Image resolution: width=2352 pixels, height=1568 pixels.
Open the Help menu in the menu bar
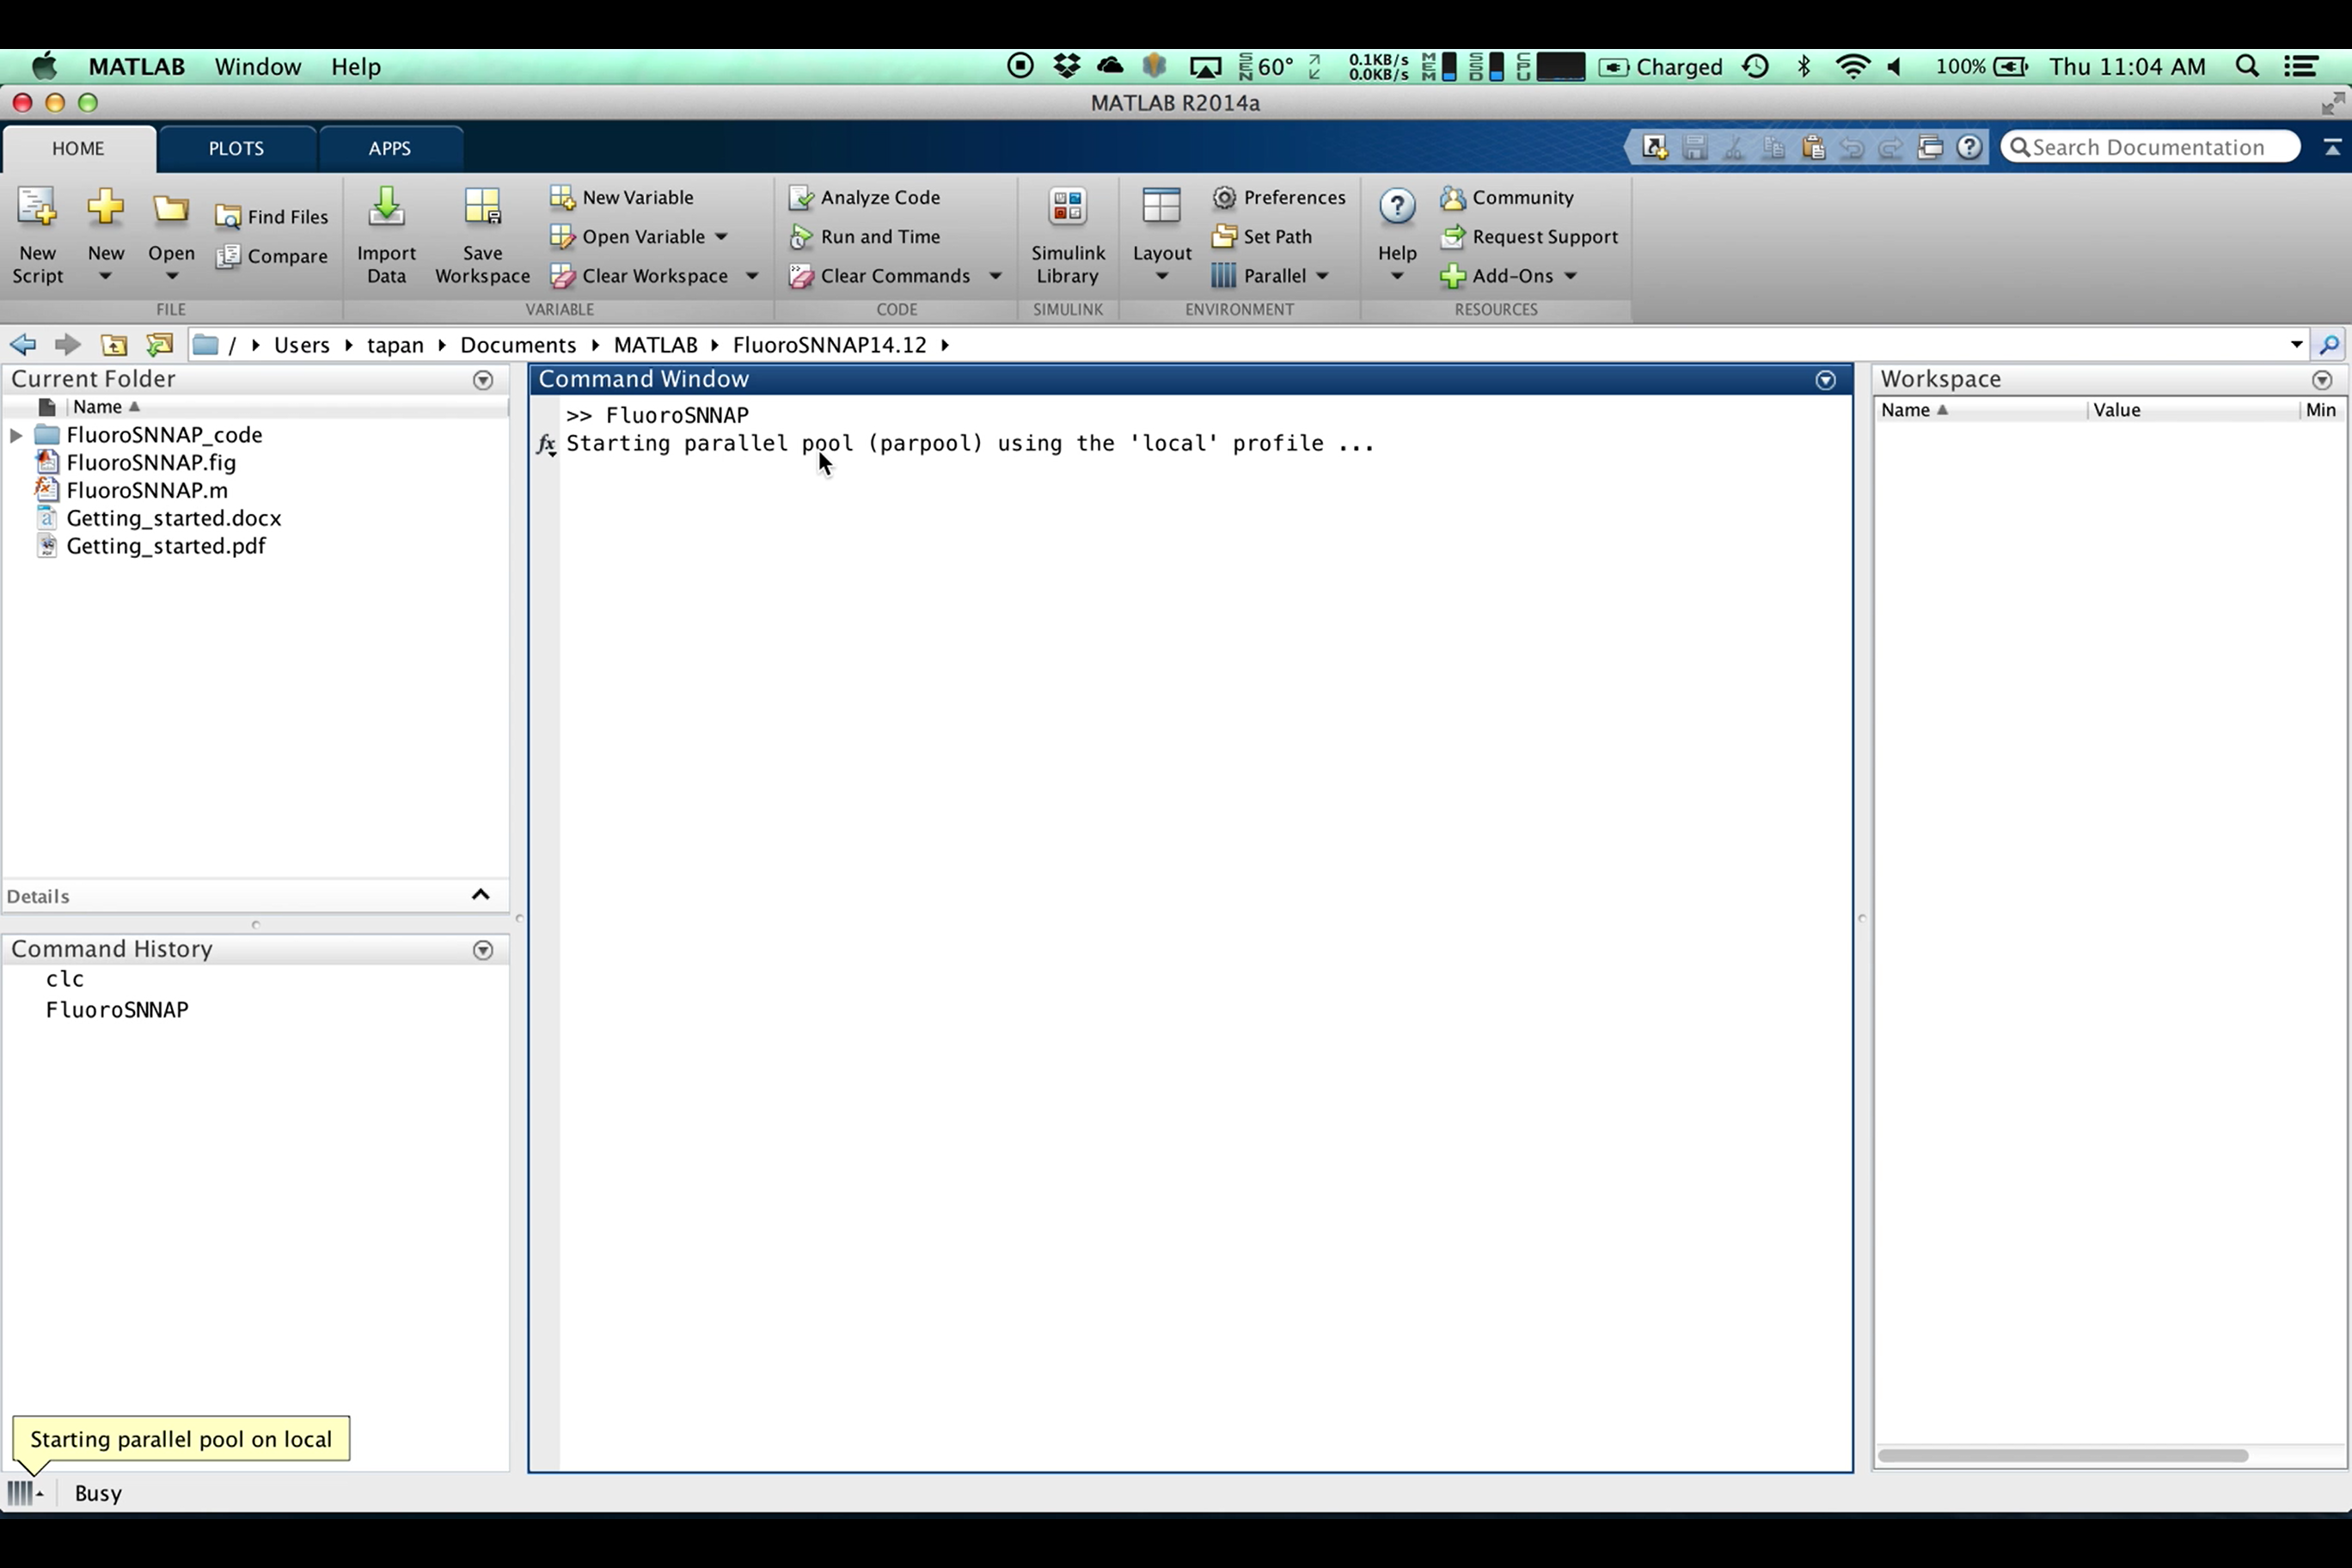point(356,66)
